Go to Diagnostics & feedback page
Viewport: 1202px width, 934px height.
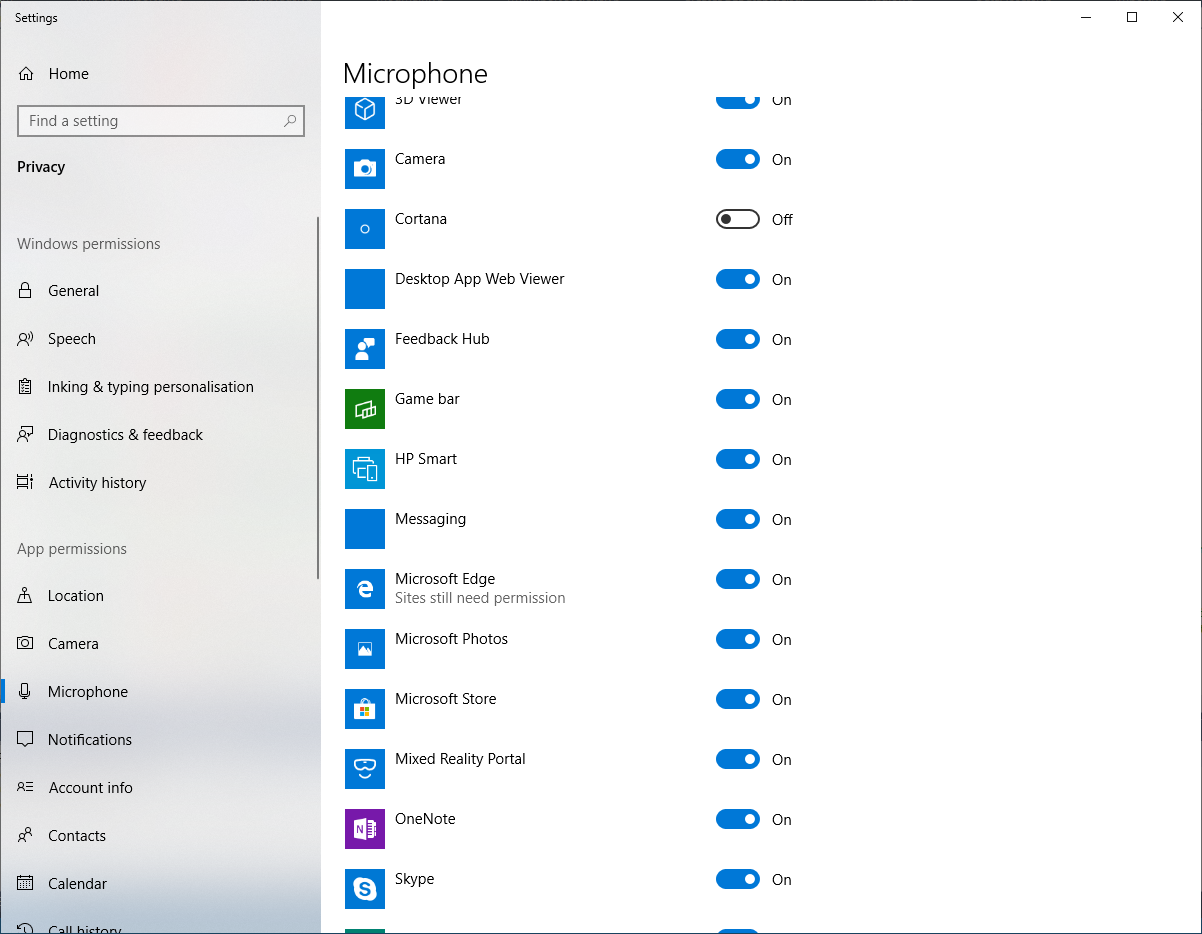tap(125, 435)
